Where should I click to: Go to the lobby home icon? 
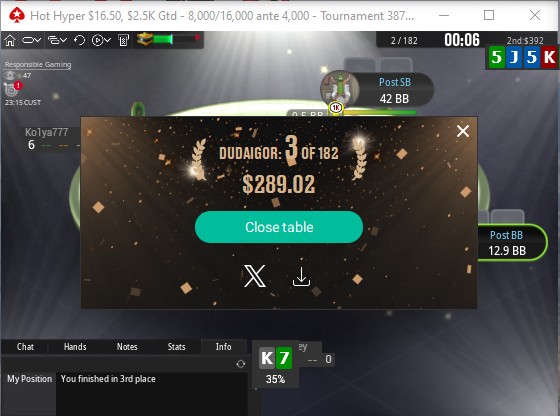pos(10,40)
